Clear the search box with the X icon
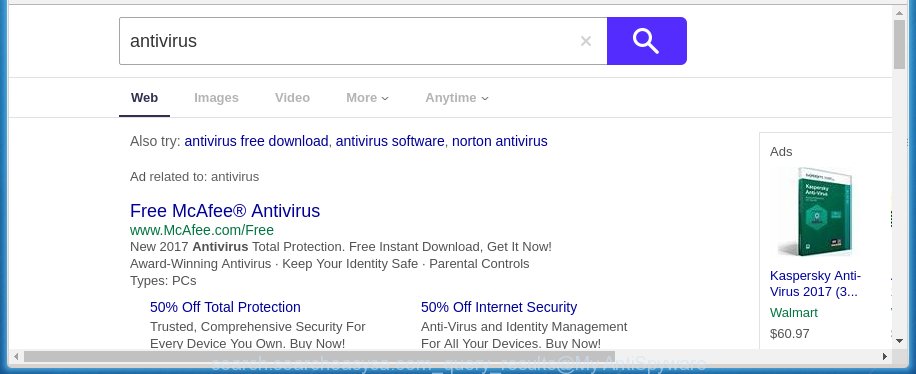Screen dimensions: 916x374 click(585, 41)
